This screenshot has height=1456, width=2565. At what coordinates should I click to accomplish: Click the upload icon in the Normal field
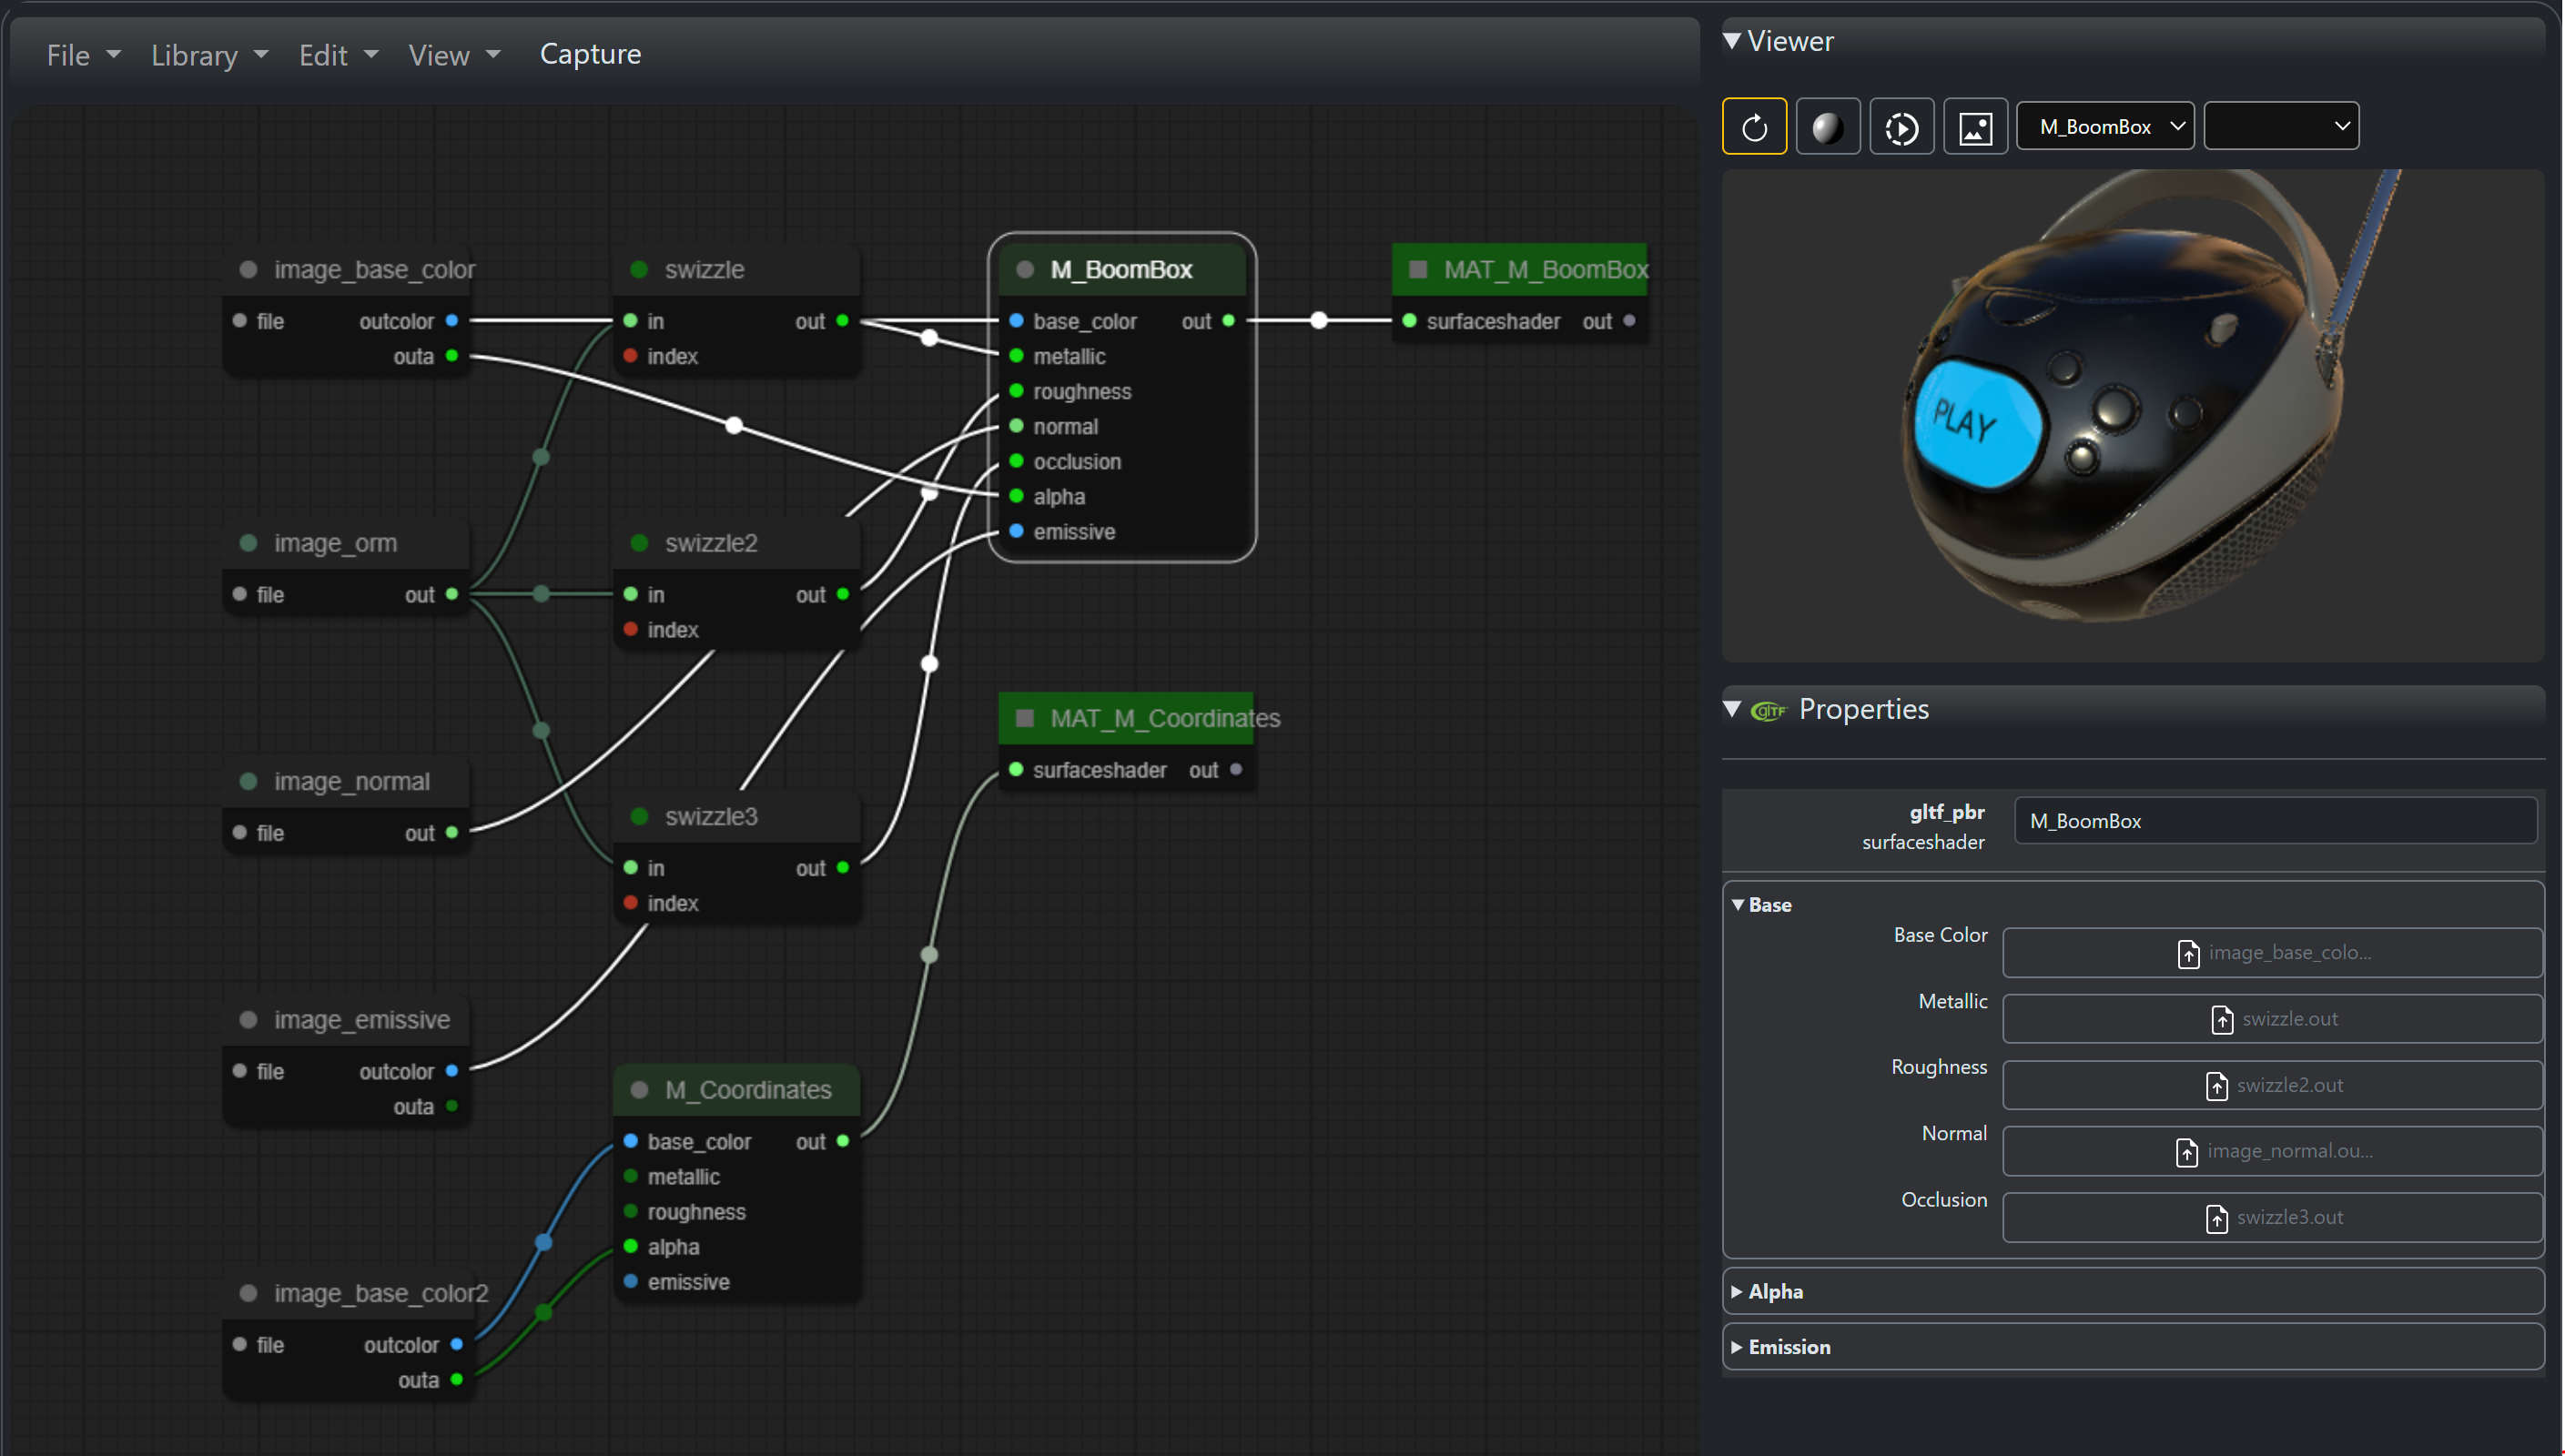[2187, 1151]
